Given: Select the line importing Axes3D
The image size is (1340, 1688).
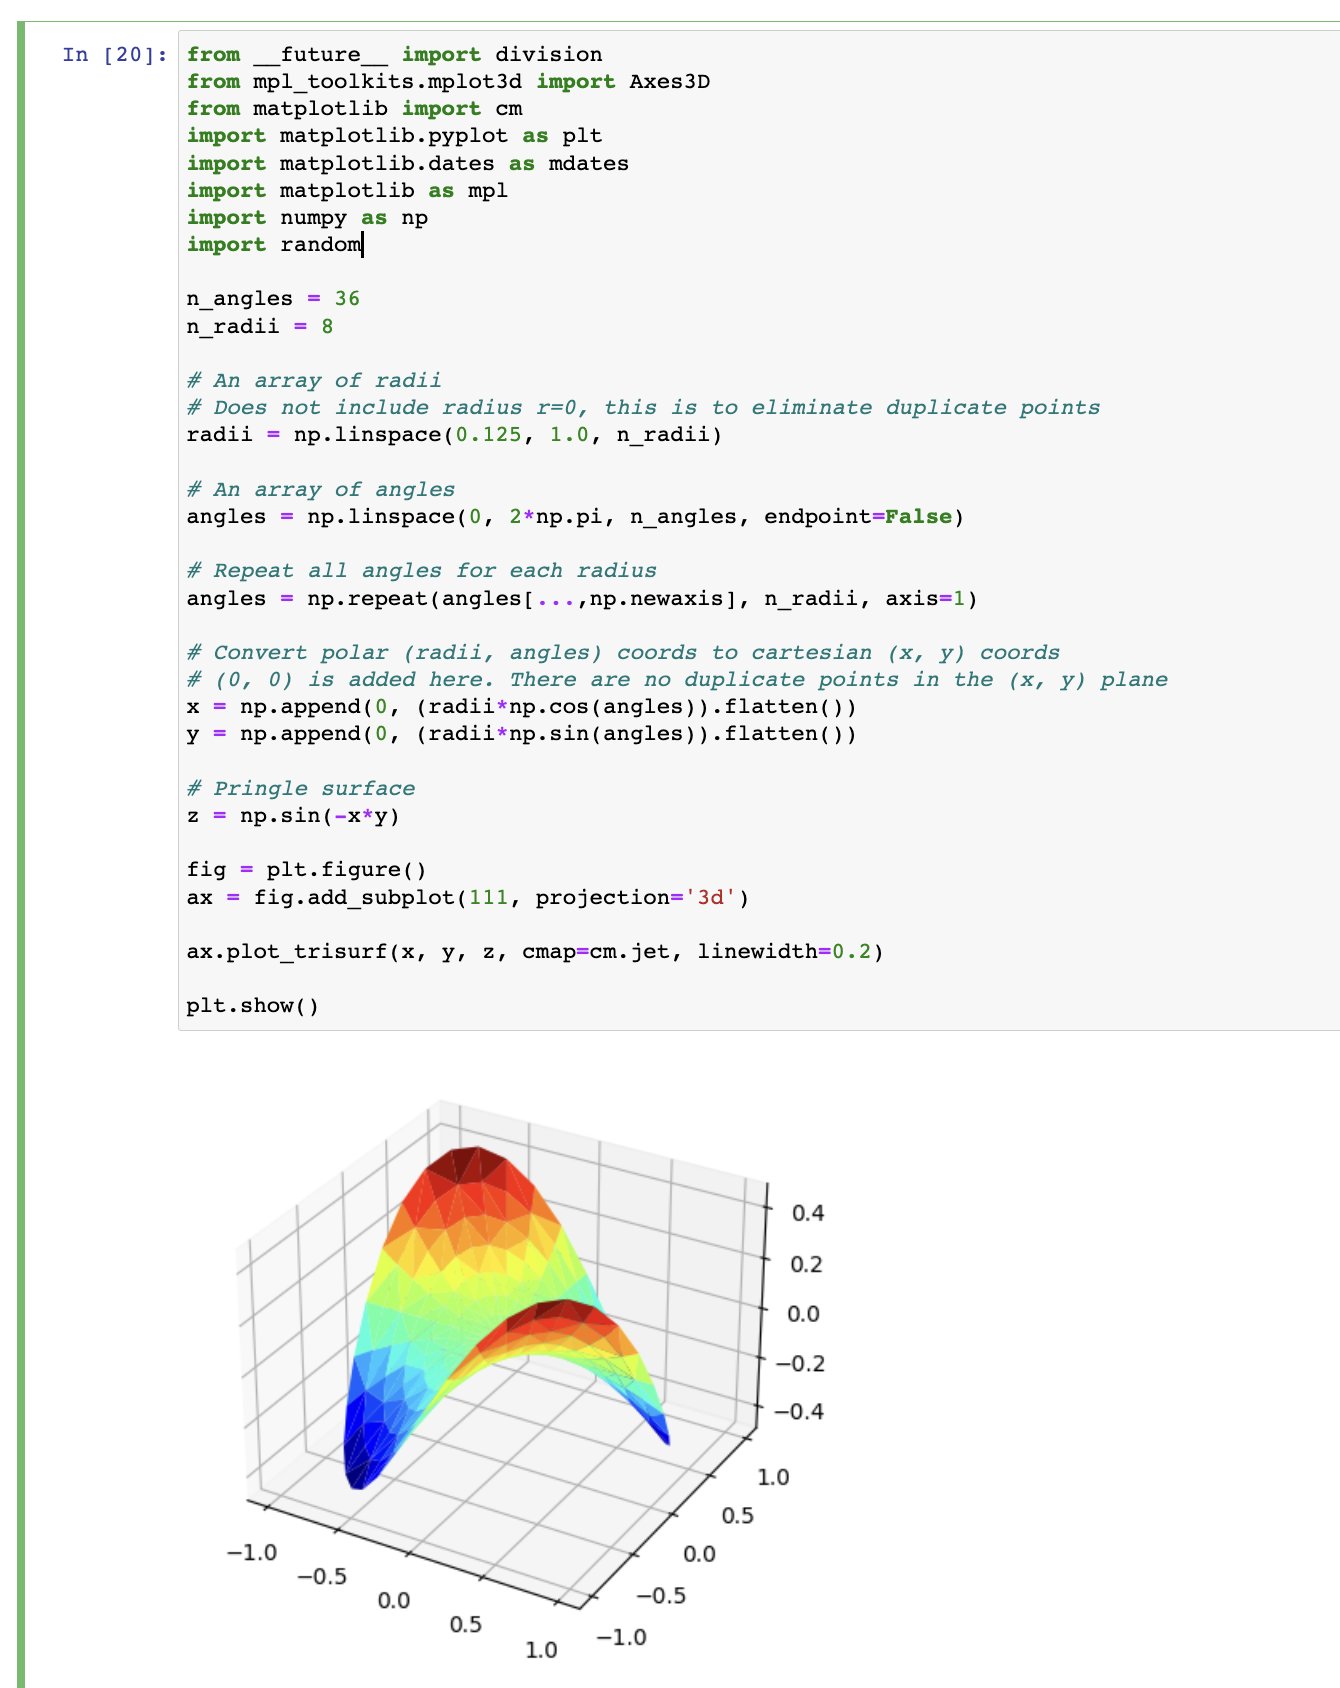Looking at the screenshot, I should tap(448, 82).
